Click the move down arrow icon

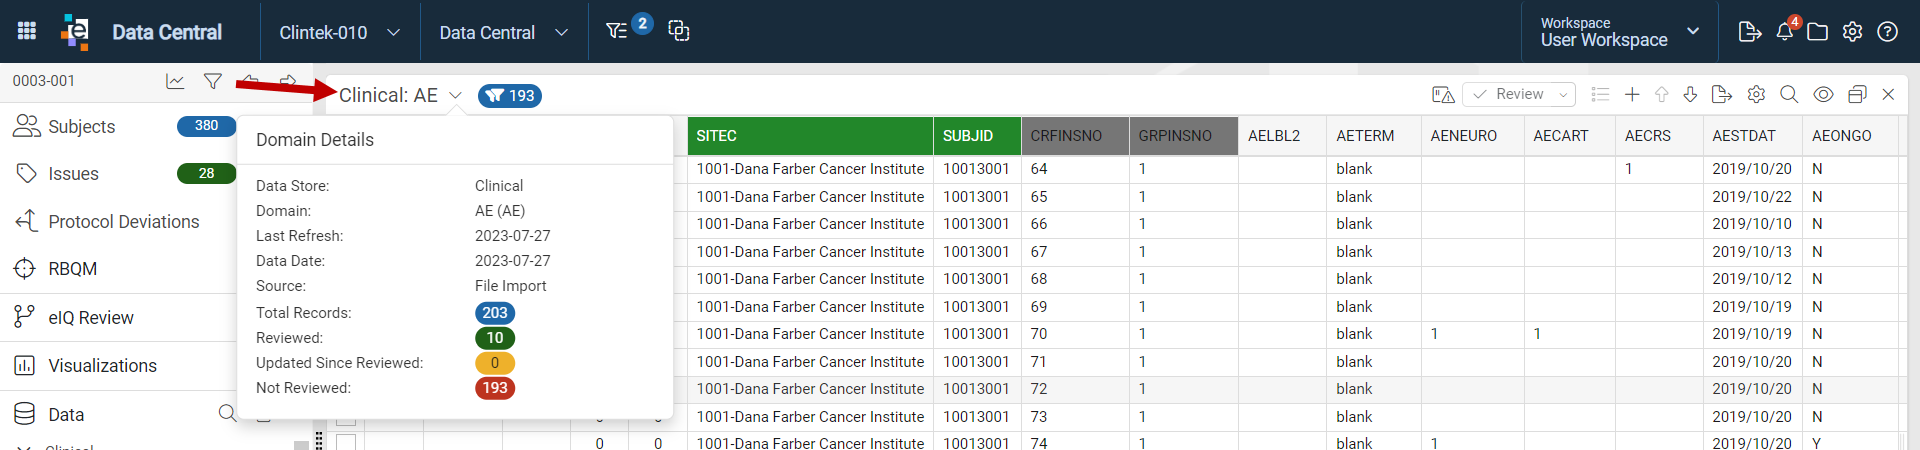1690,94
